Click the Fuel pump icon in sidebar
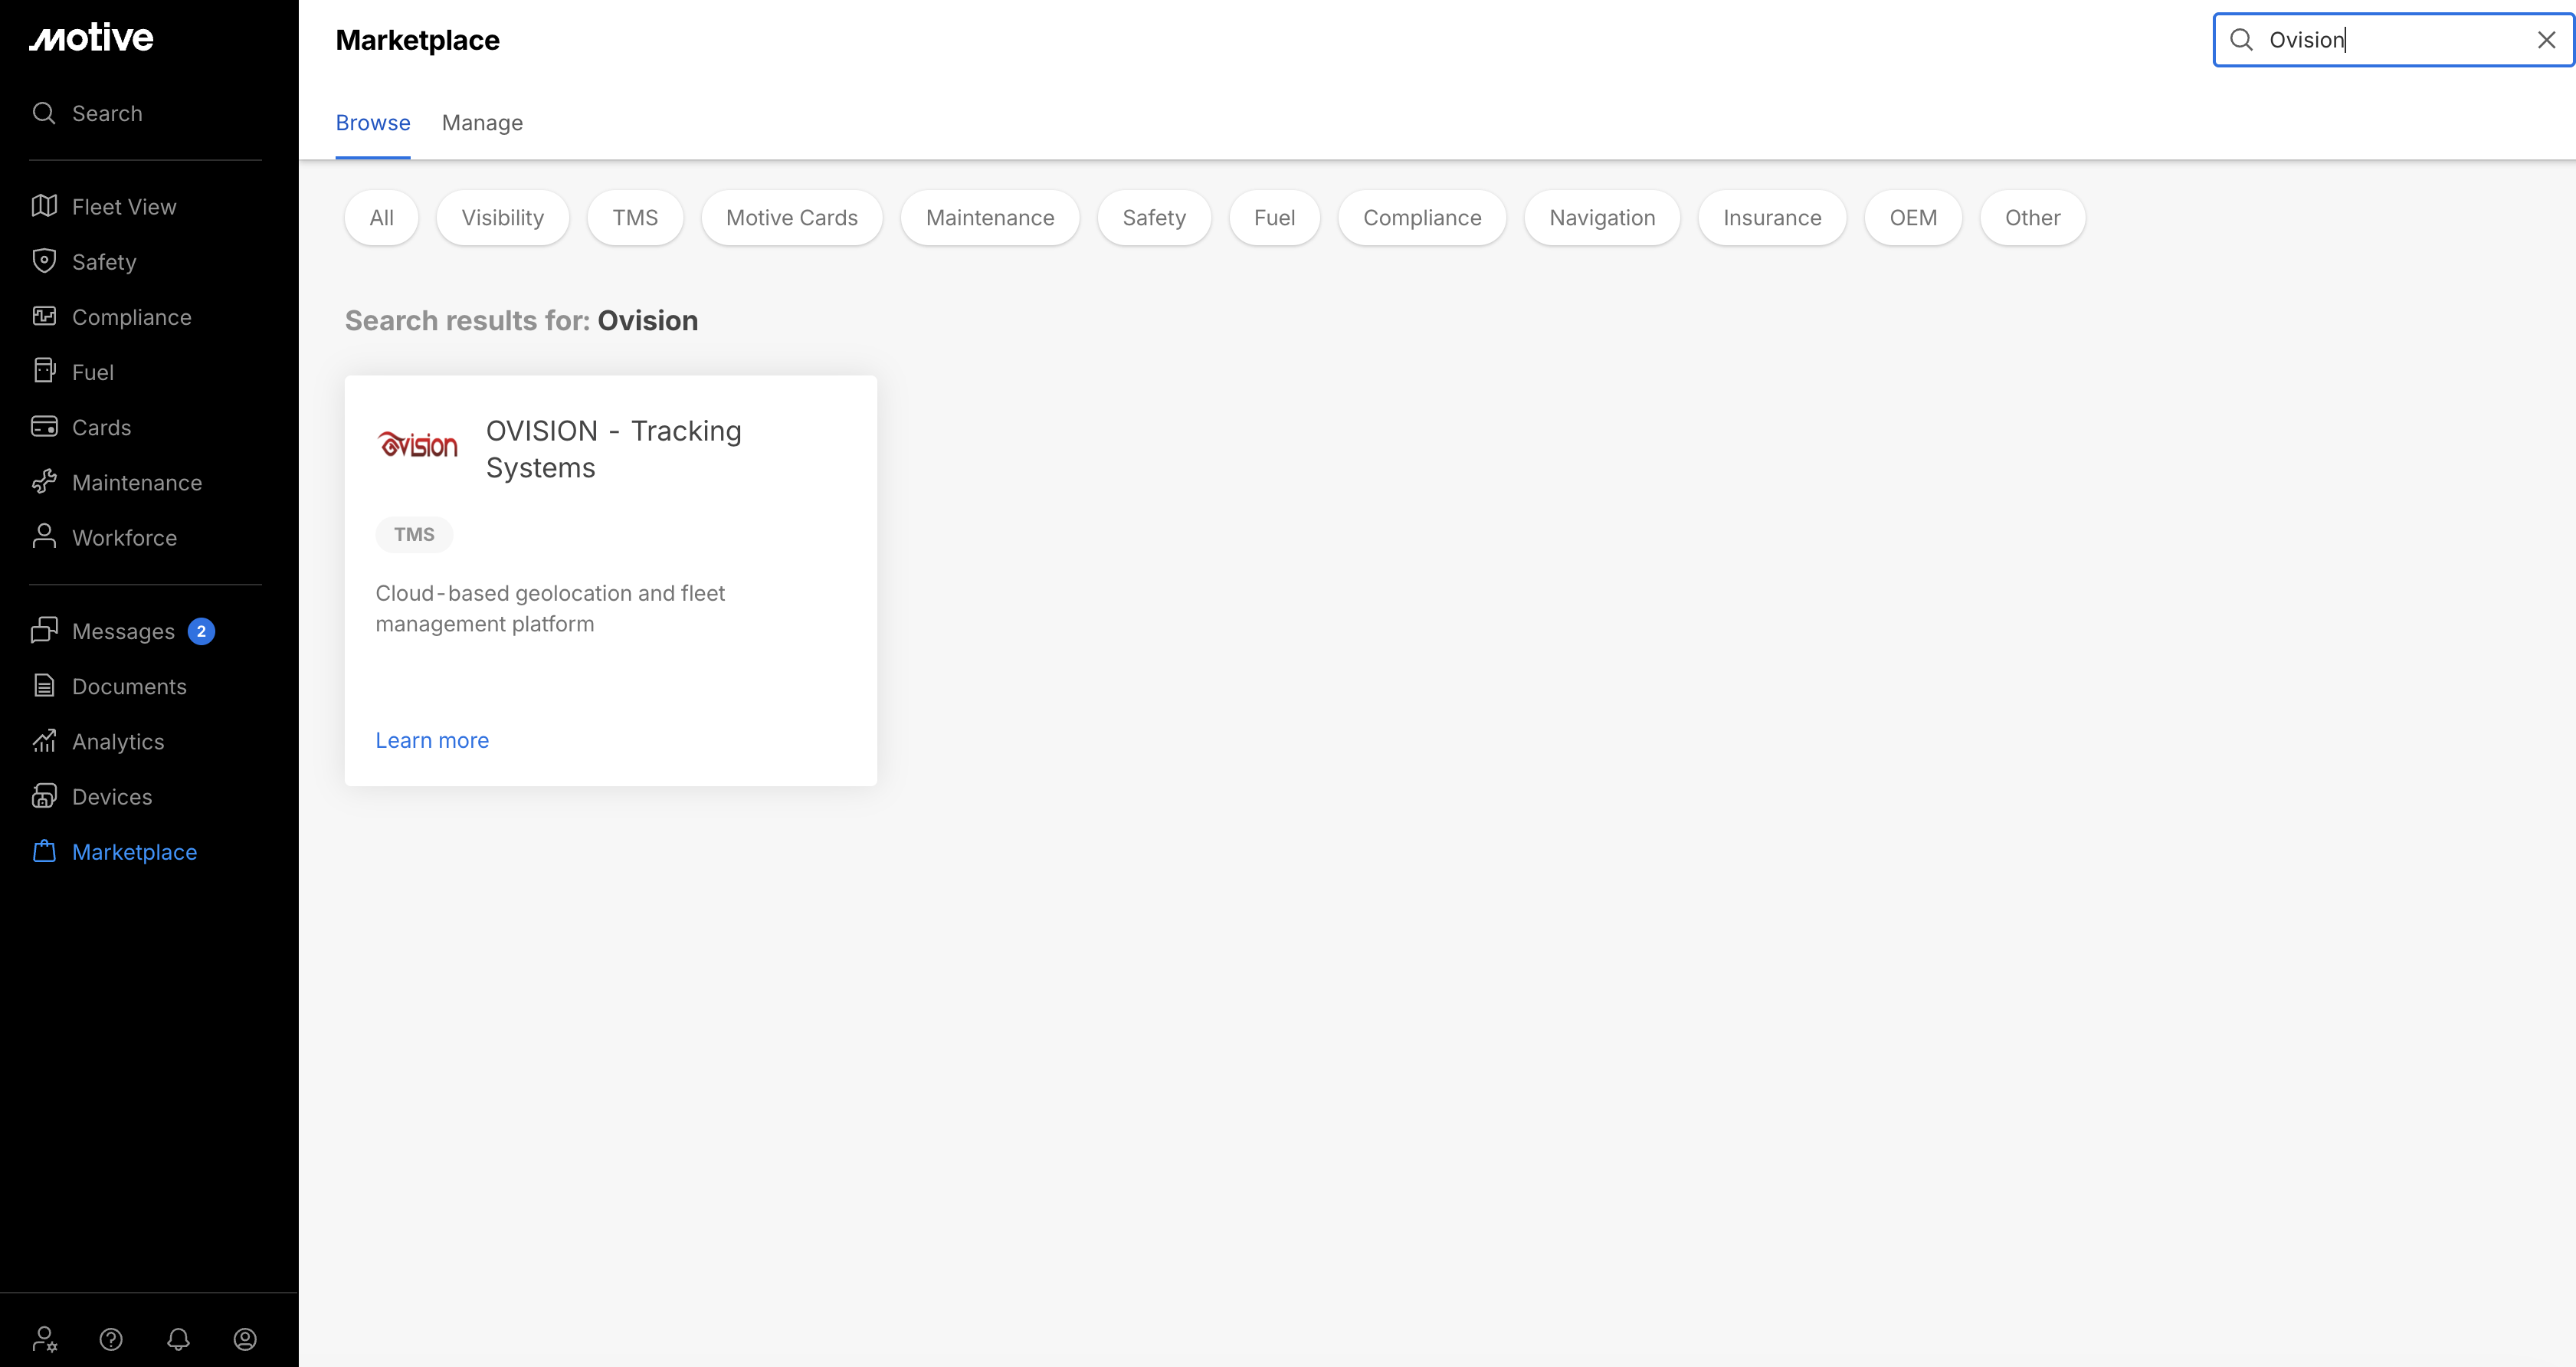Viewport: 2576px width, 1367px height. coord(44,371)
